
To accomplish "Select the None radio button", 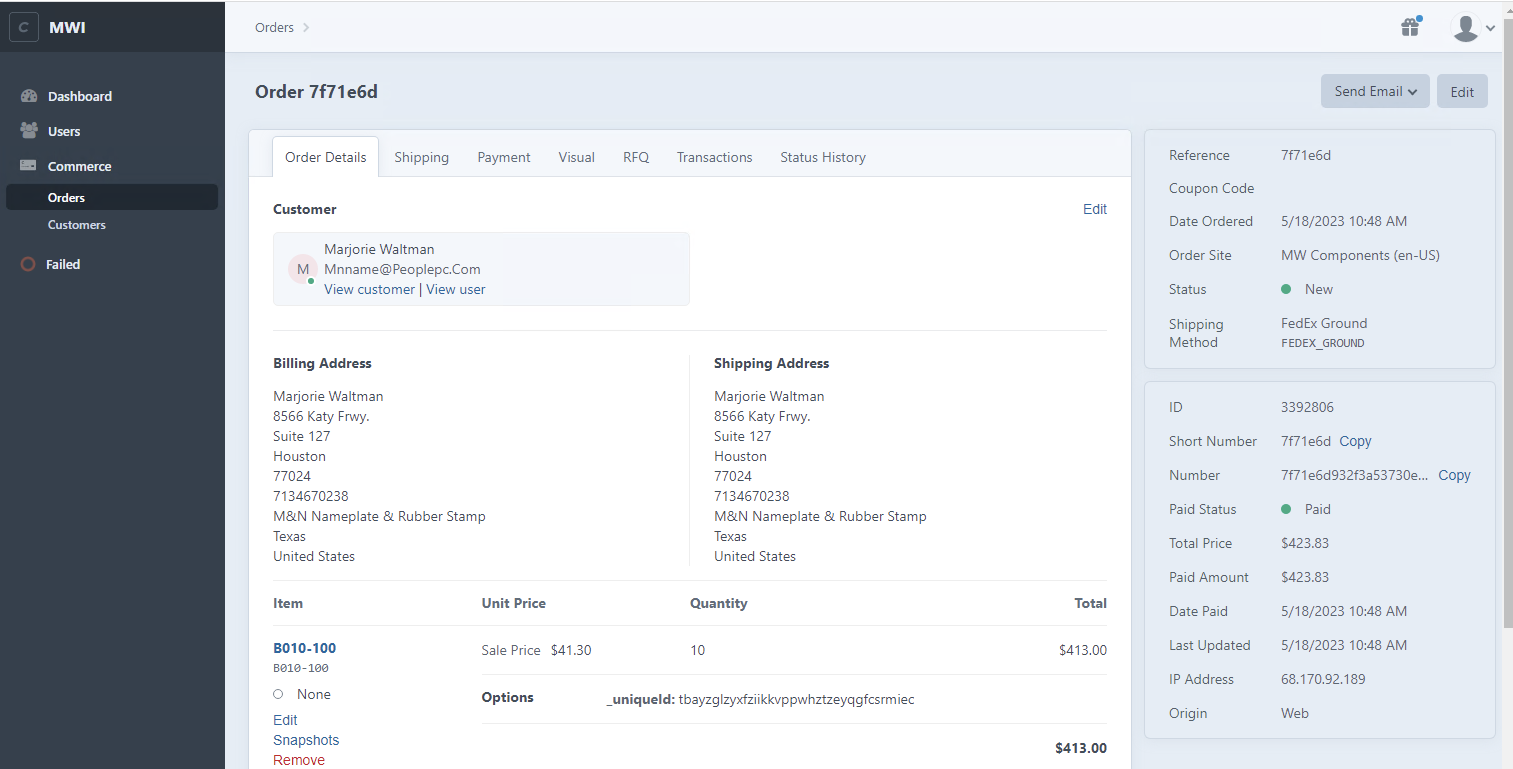I will pos(278,694).
